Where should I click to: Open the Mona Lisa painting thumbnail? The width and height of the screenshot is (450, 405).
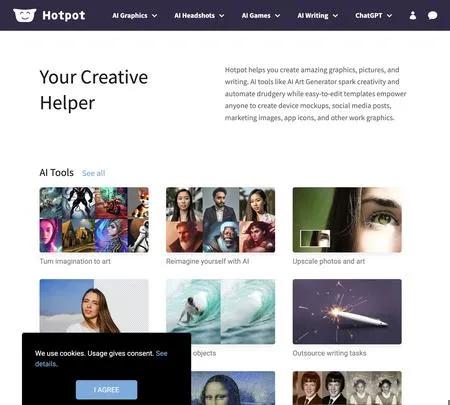click(x=233, y=388)
